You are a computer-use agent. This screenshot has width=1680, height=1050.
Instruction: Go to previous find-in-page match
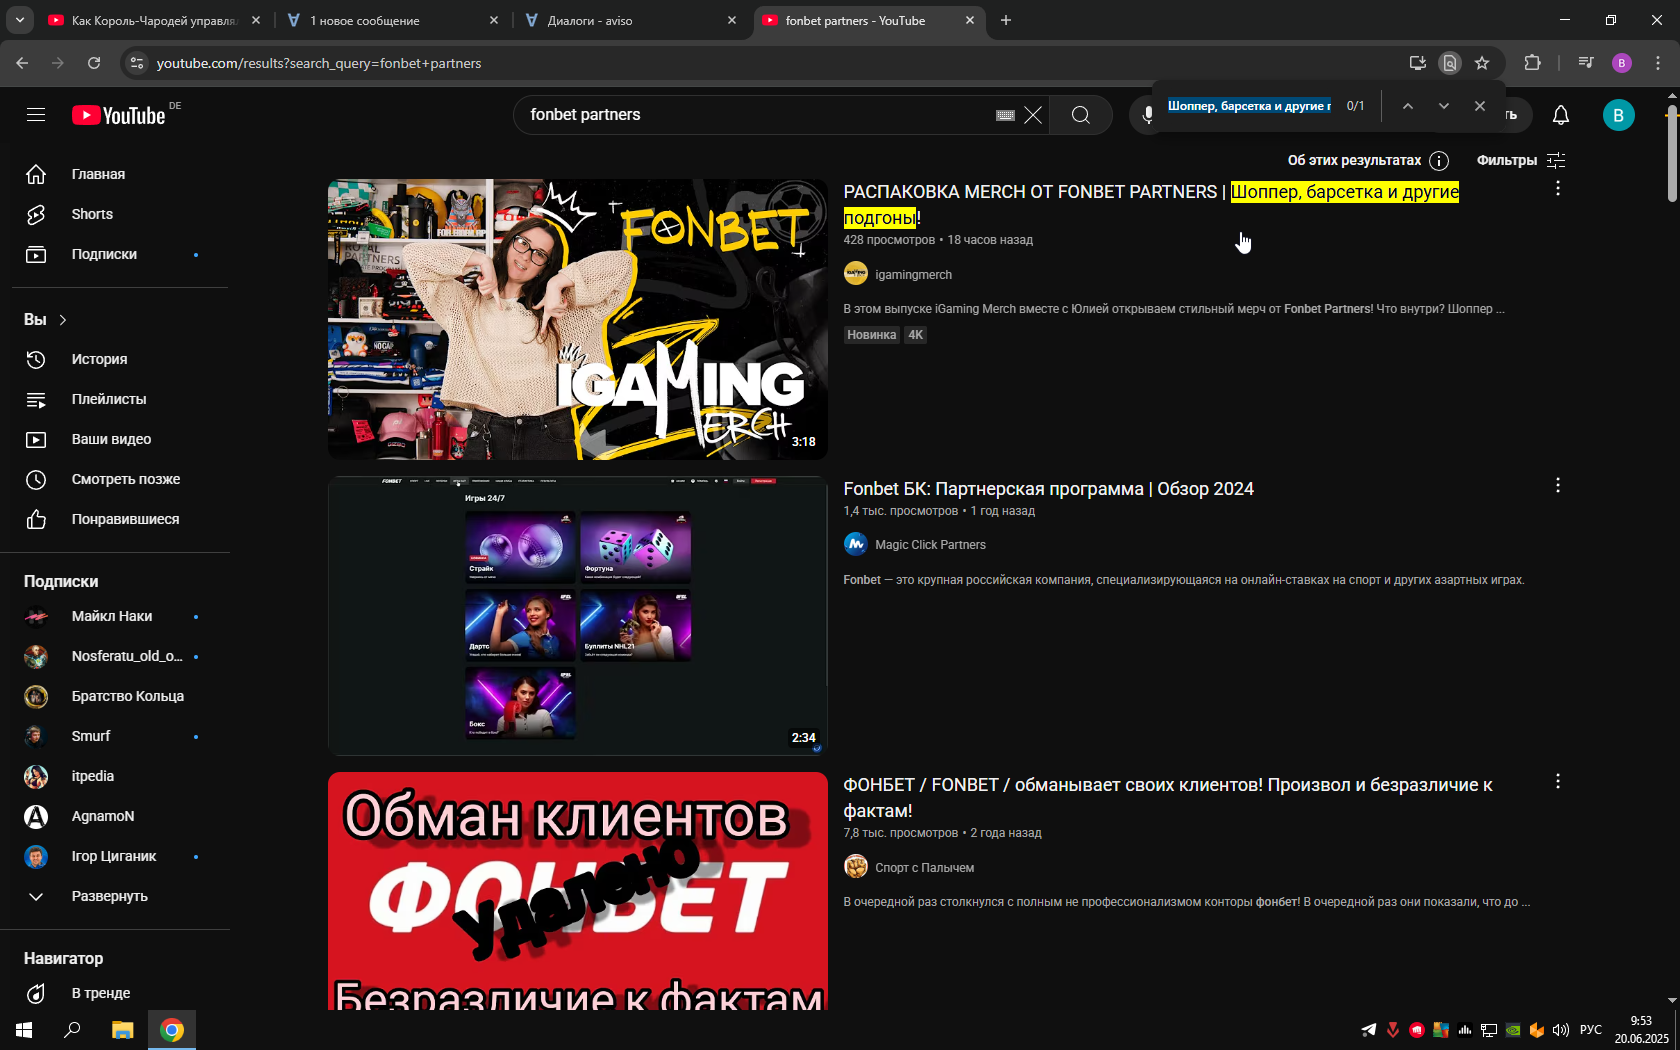coord(1407,106)
